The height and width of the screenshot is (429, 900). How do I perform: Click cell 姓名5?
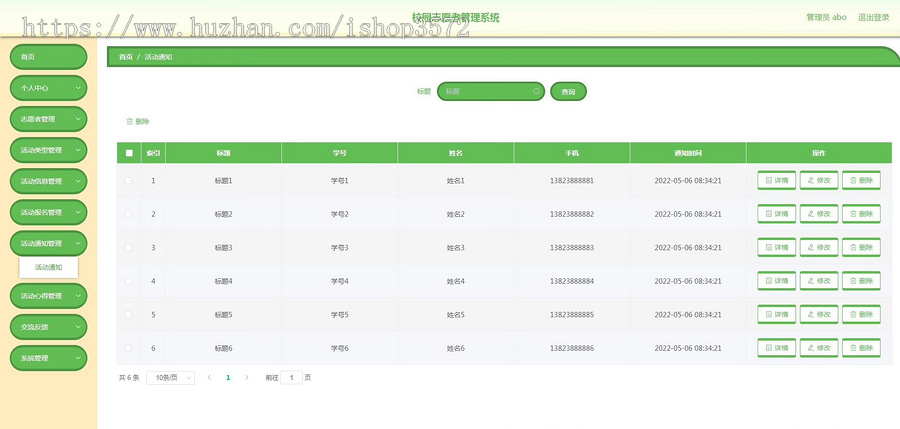tap(455, 315)
